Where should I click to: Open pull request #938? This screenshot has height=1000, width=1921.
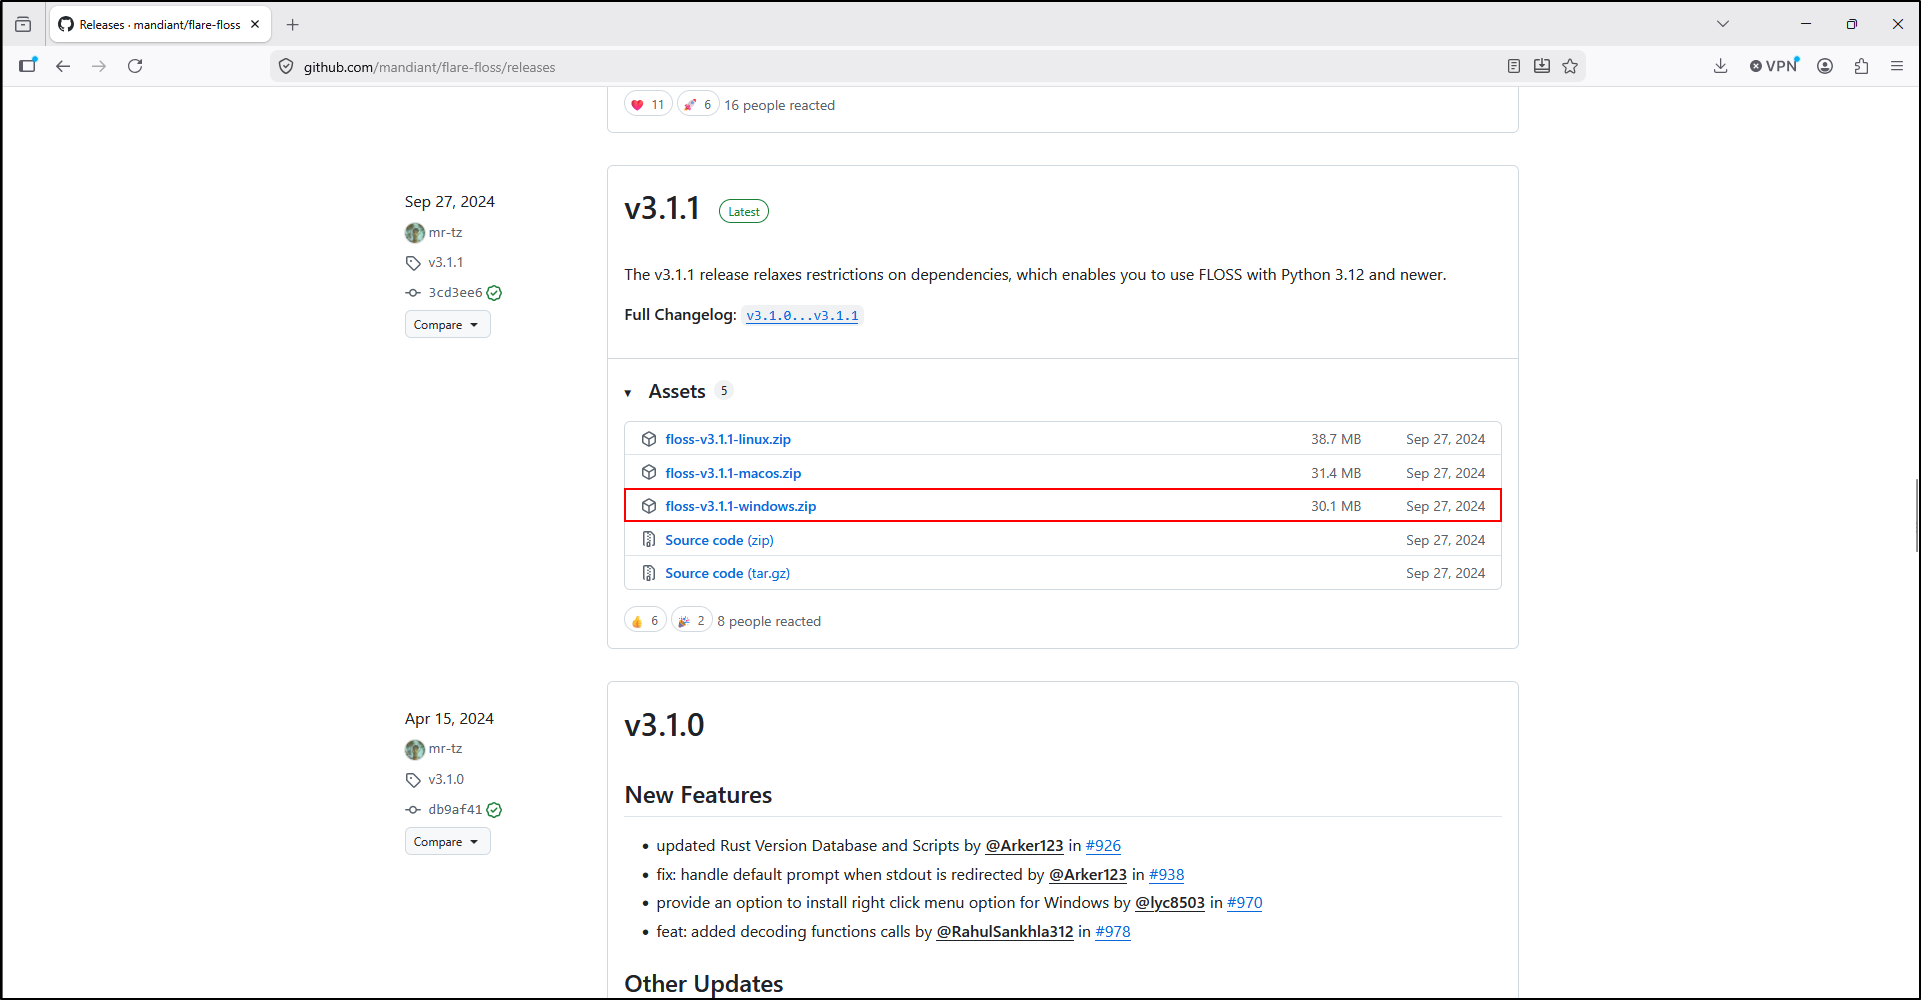(1166, 875)
